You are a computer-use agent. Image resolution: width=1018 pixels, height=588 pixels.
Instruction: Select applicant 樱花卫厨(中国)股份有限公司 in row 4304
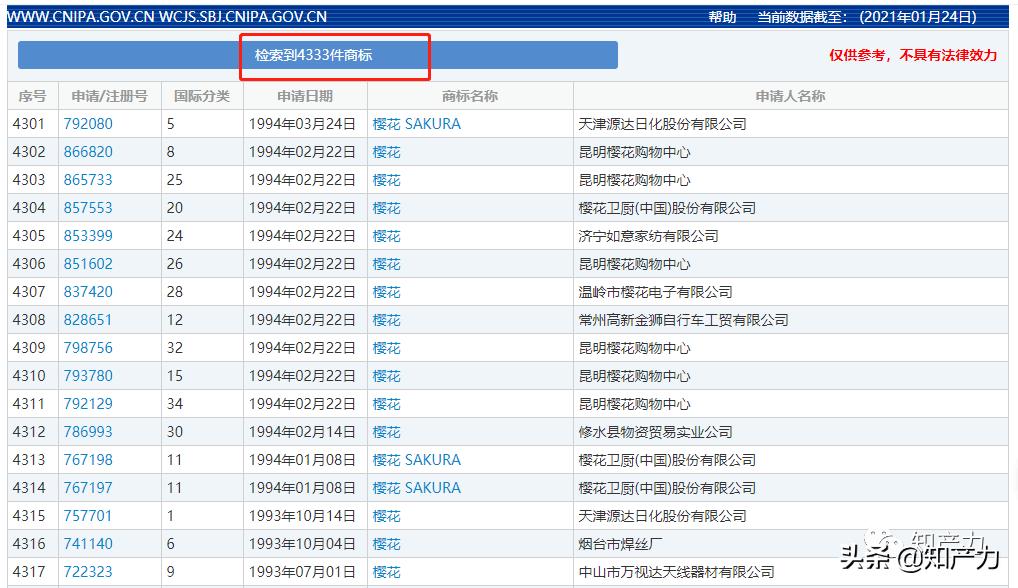point(667,208)
